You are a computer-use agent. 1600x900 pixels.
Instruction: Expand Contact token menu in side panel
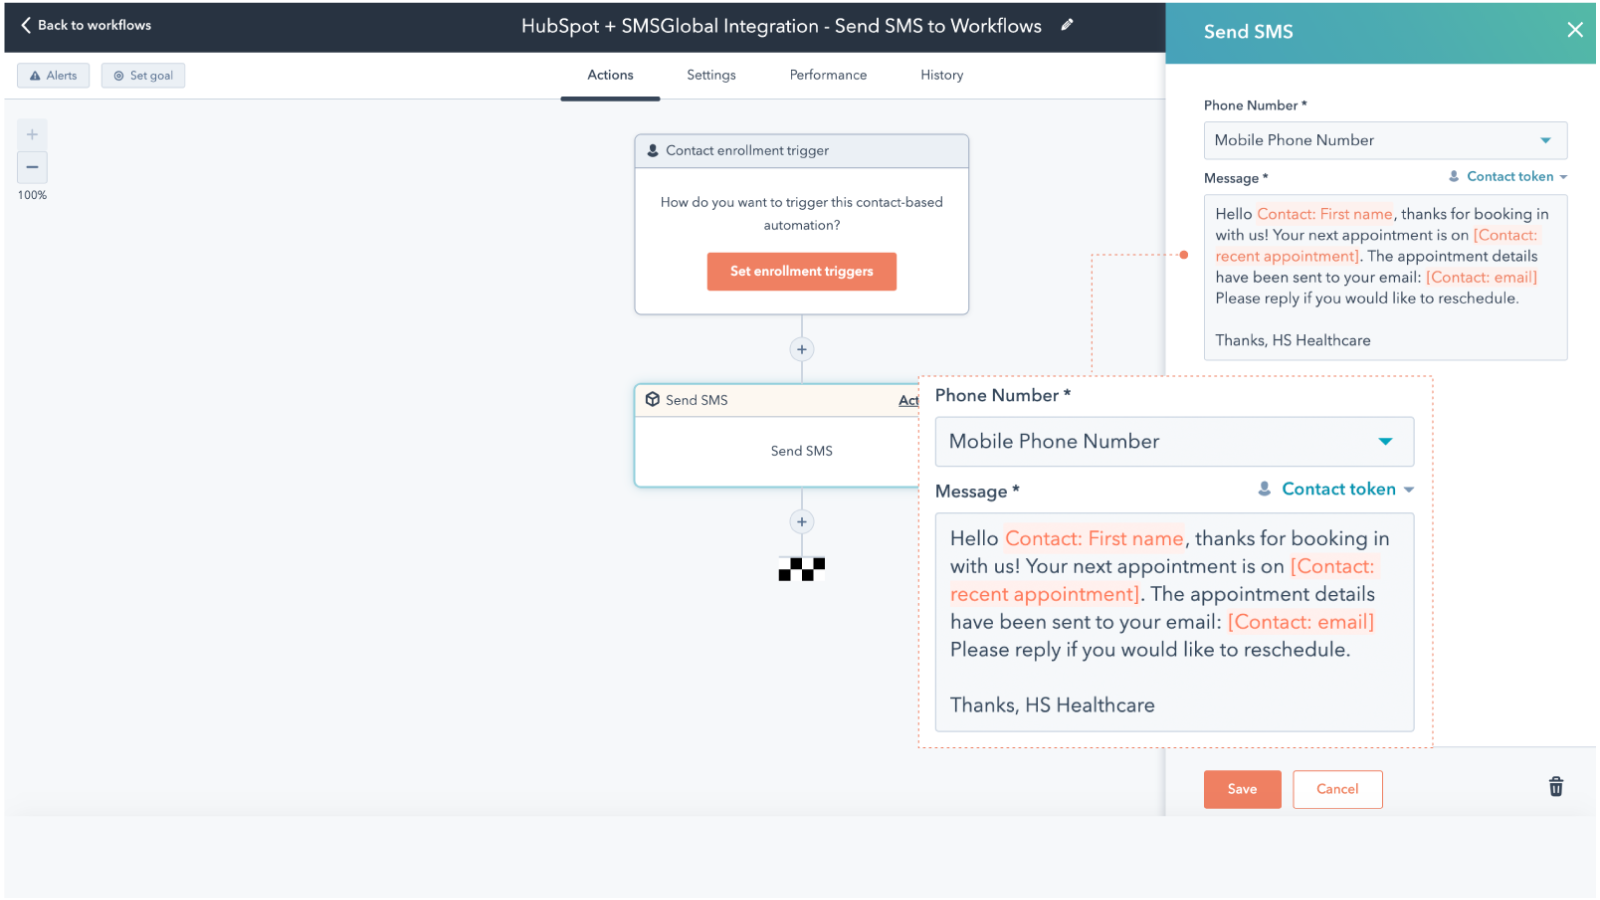pyautogui.click(x=1508, y=176)
